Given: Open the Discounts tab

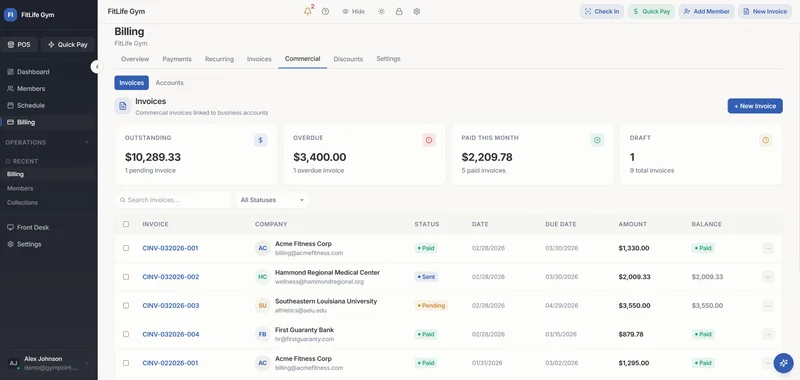Looking at the screenshot, I should pos(348,59).
